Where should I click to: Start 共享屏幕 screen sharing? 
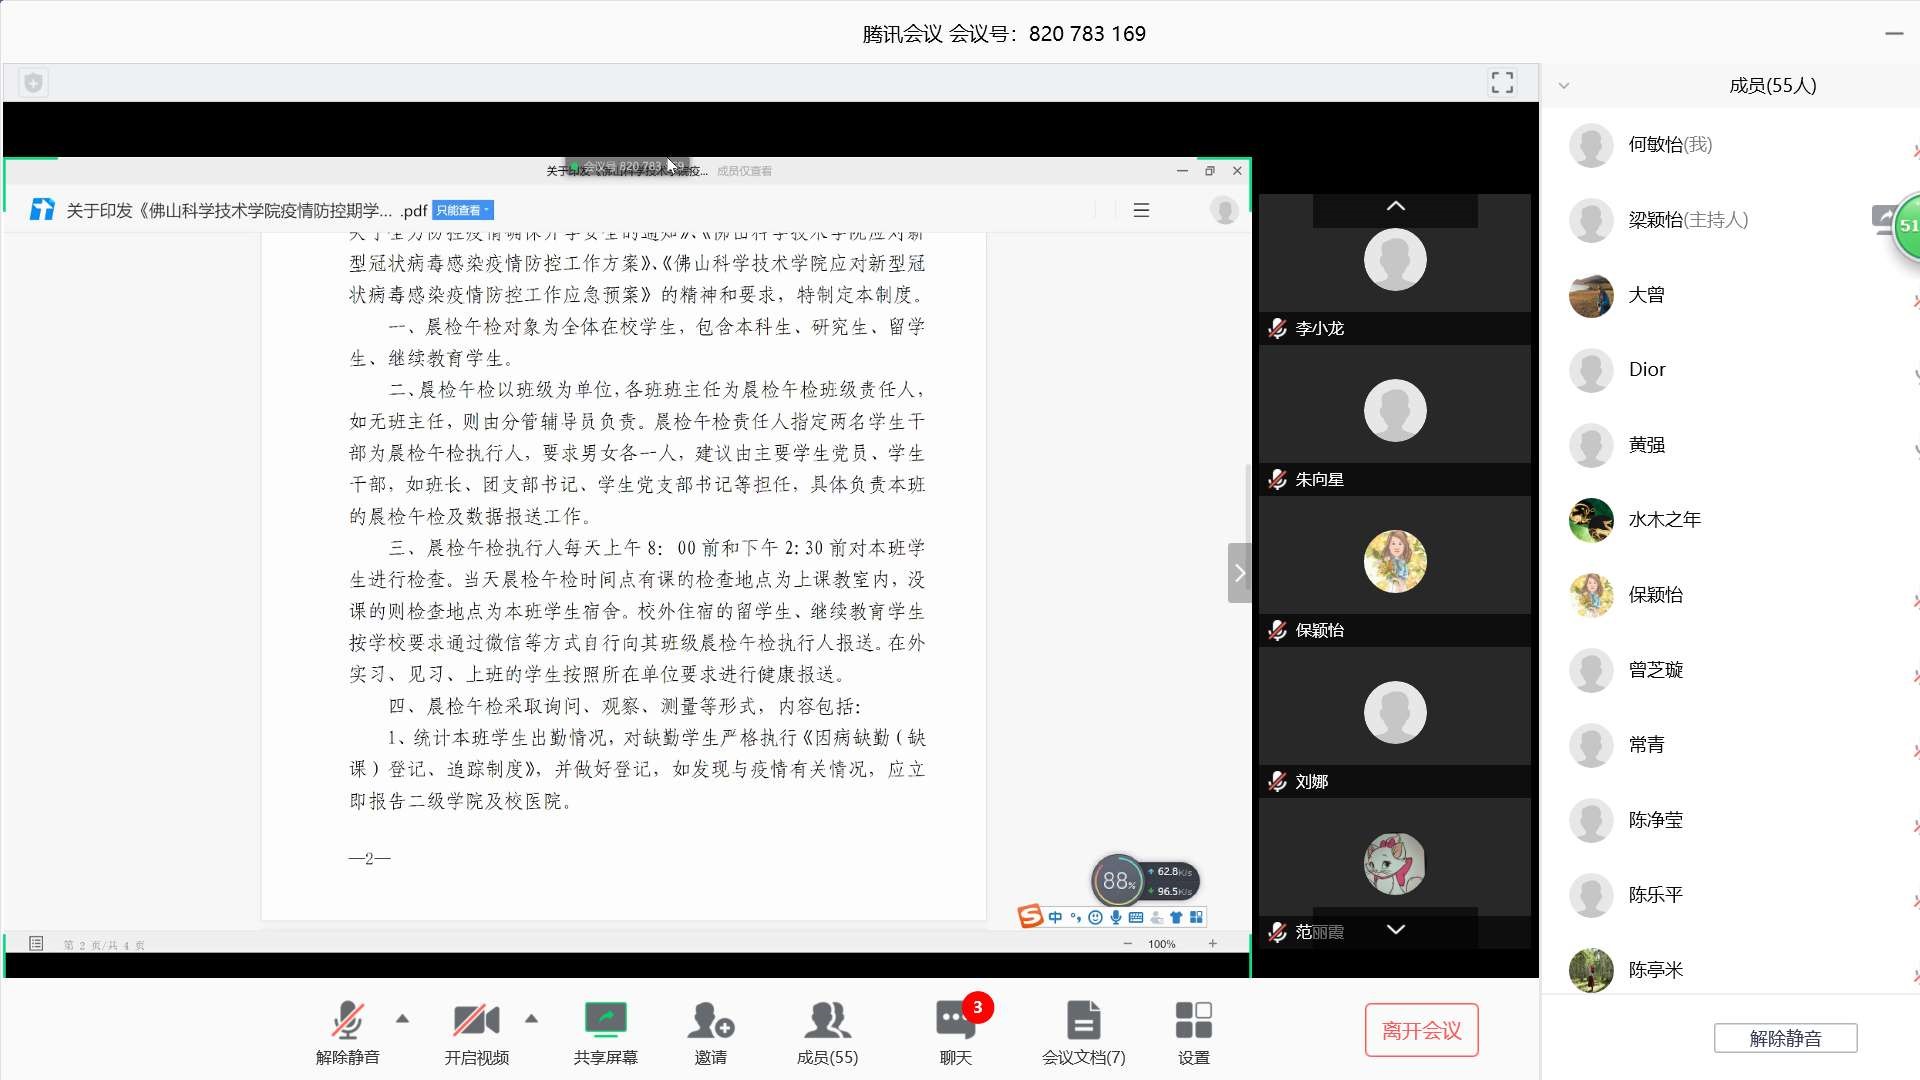[x=605, y=1032]
